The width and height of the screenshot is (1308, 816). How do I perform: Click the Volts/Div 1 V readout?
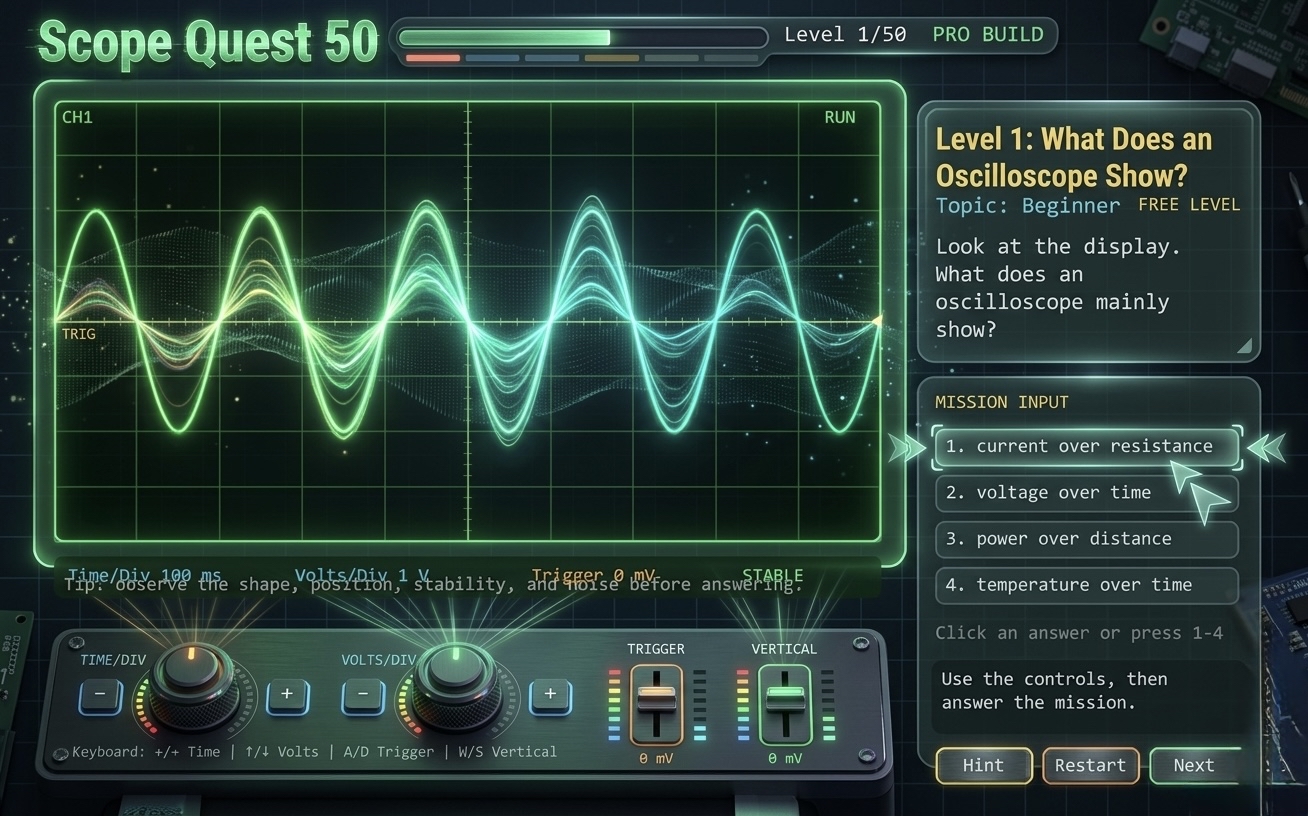362,576
